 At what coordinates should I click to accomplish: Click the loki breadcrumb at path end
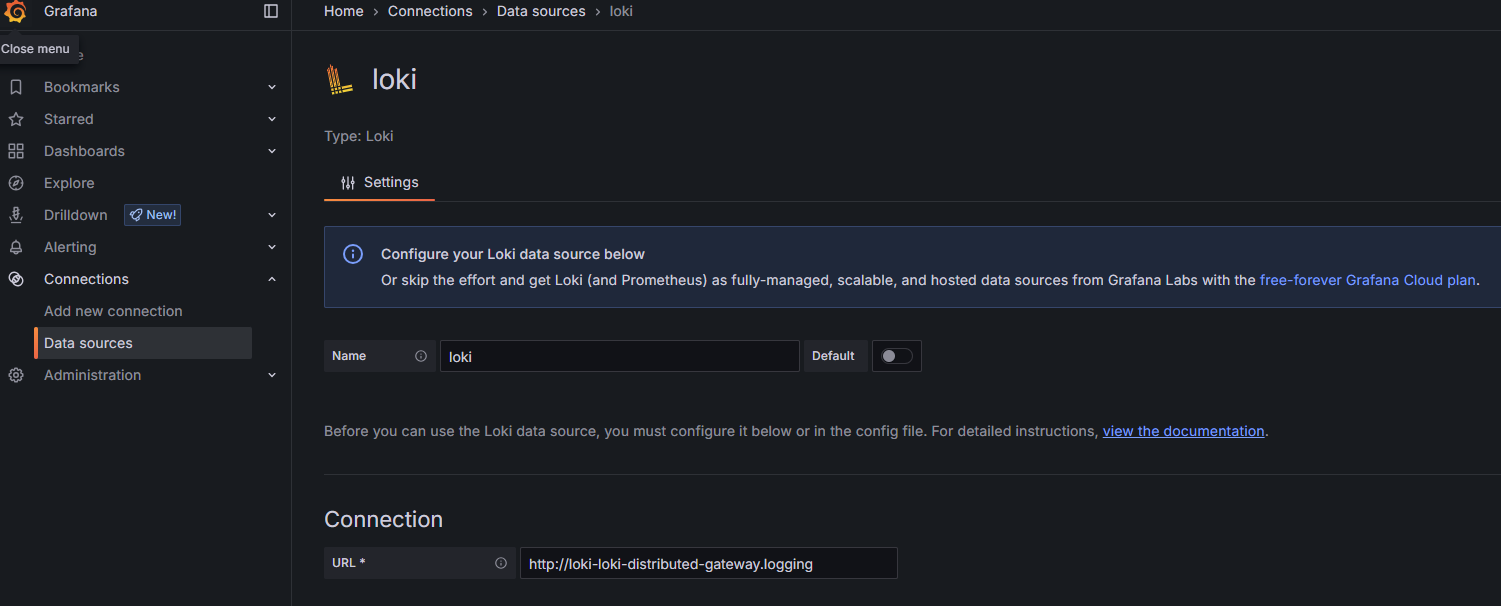coord(621,11)
